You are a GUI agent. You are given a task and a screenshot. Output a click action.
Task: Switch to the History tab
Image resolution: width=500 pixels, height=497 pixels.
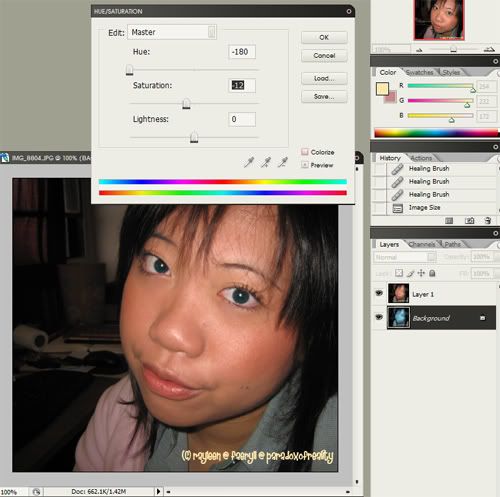click(x=390, y=158)
